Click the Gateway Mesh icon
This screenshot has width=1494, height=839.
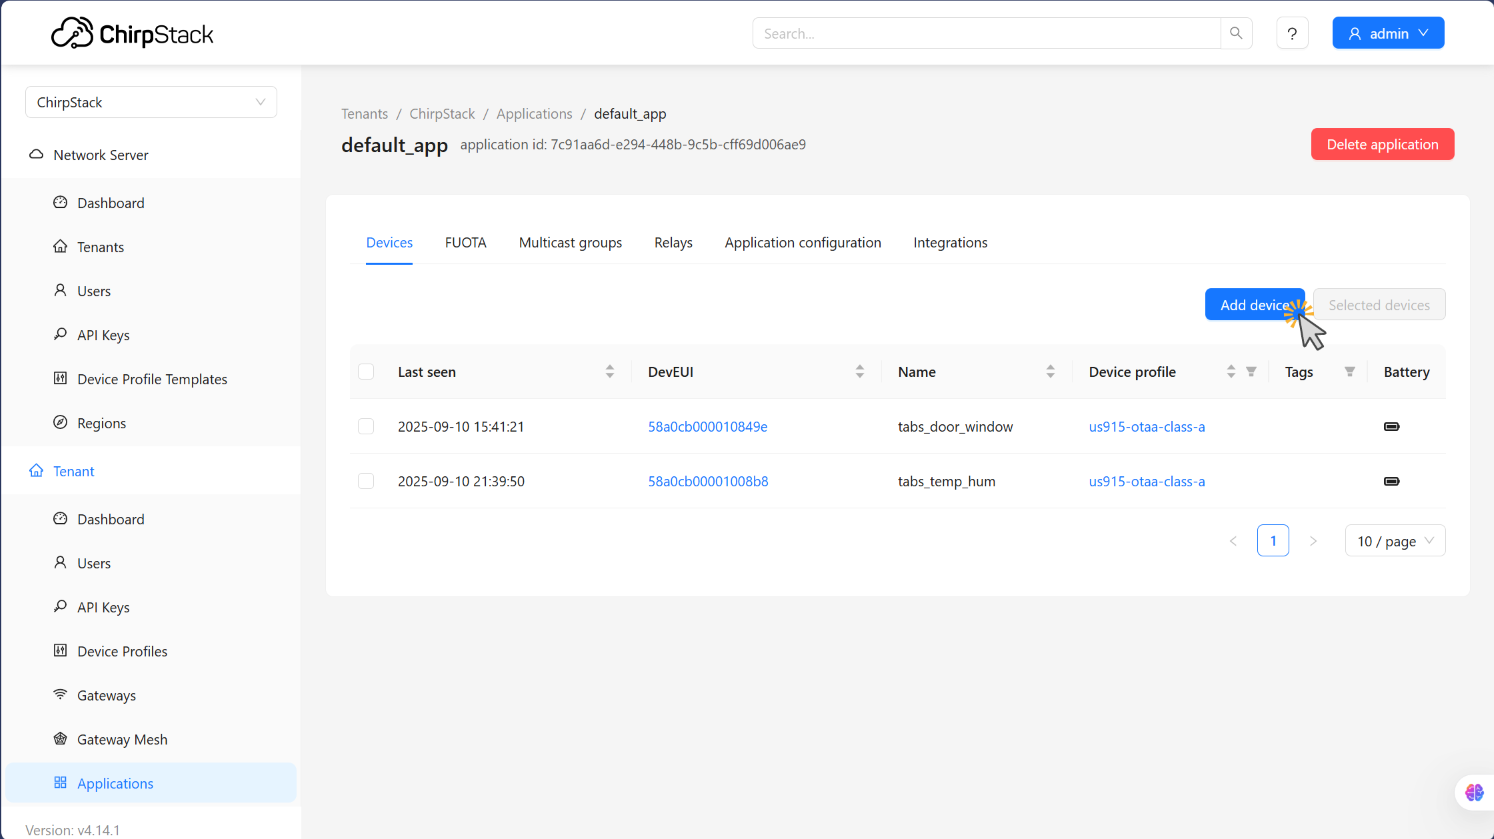click(60, 738)
